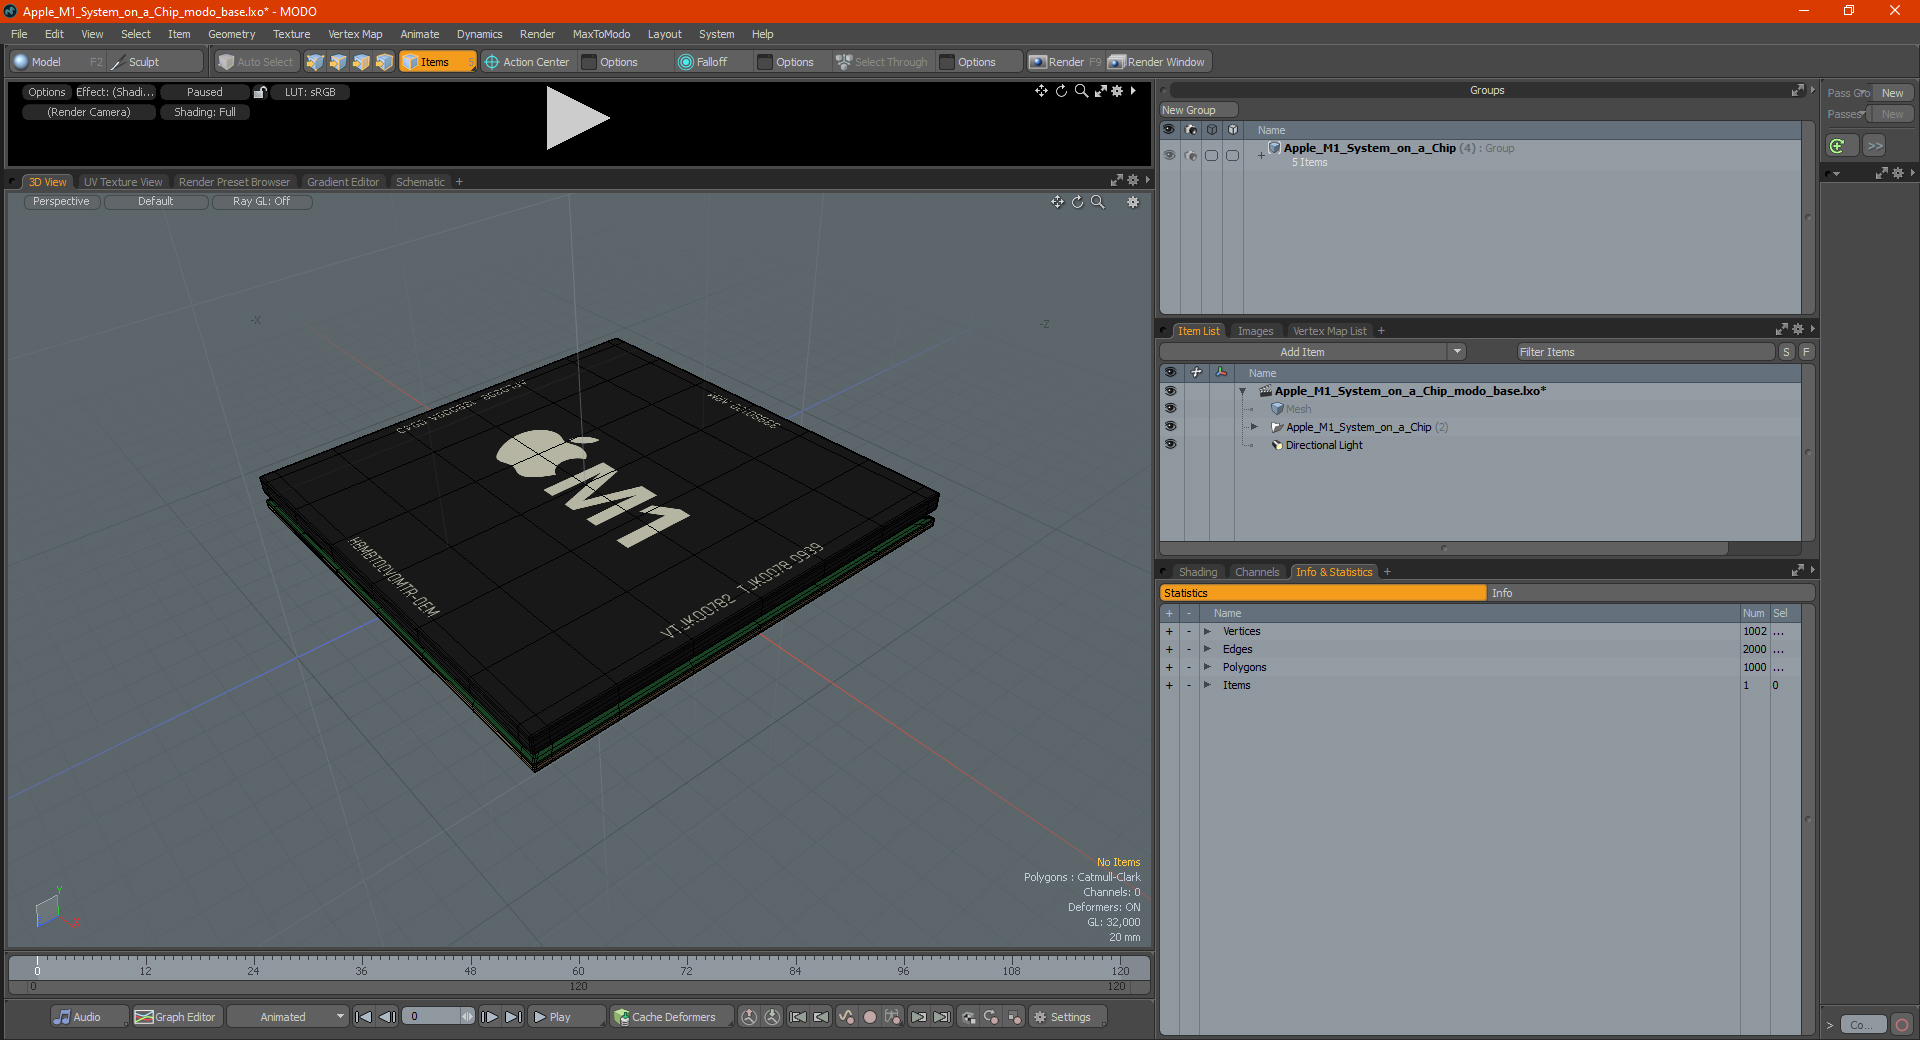Click Ray GL: Off button
1920x1040 pixels.
[261, 201]
